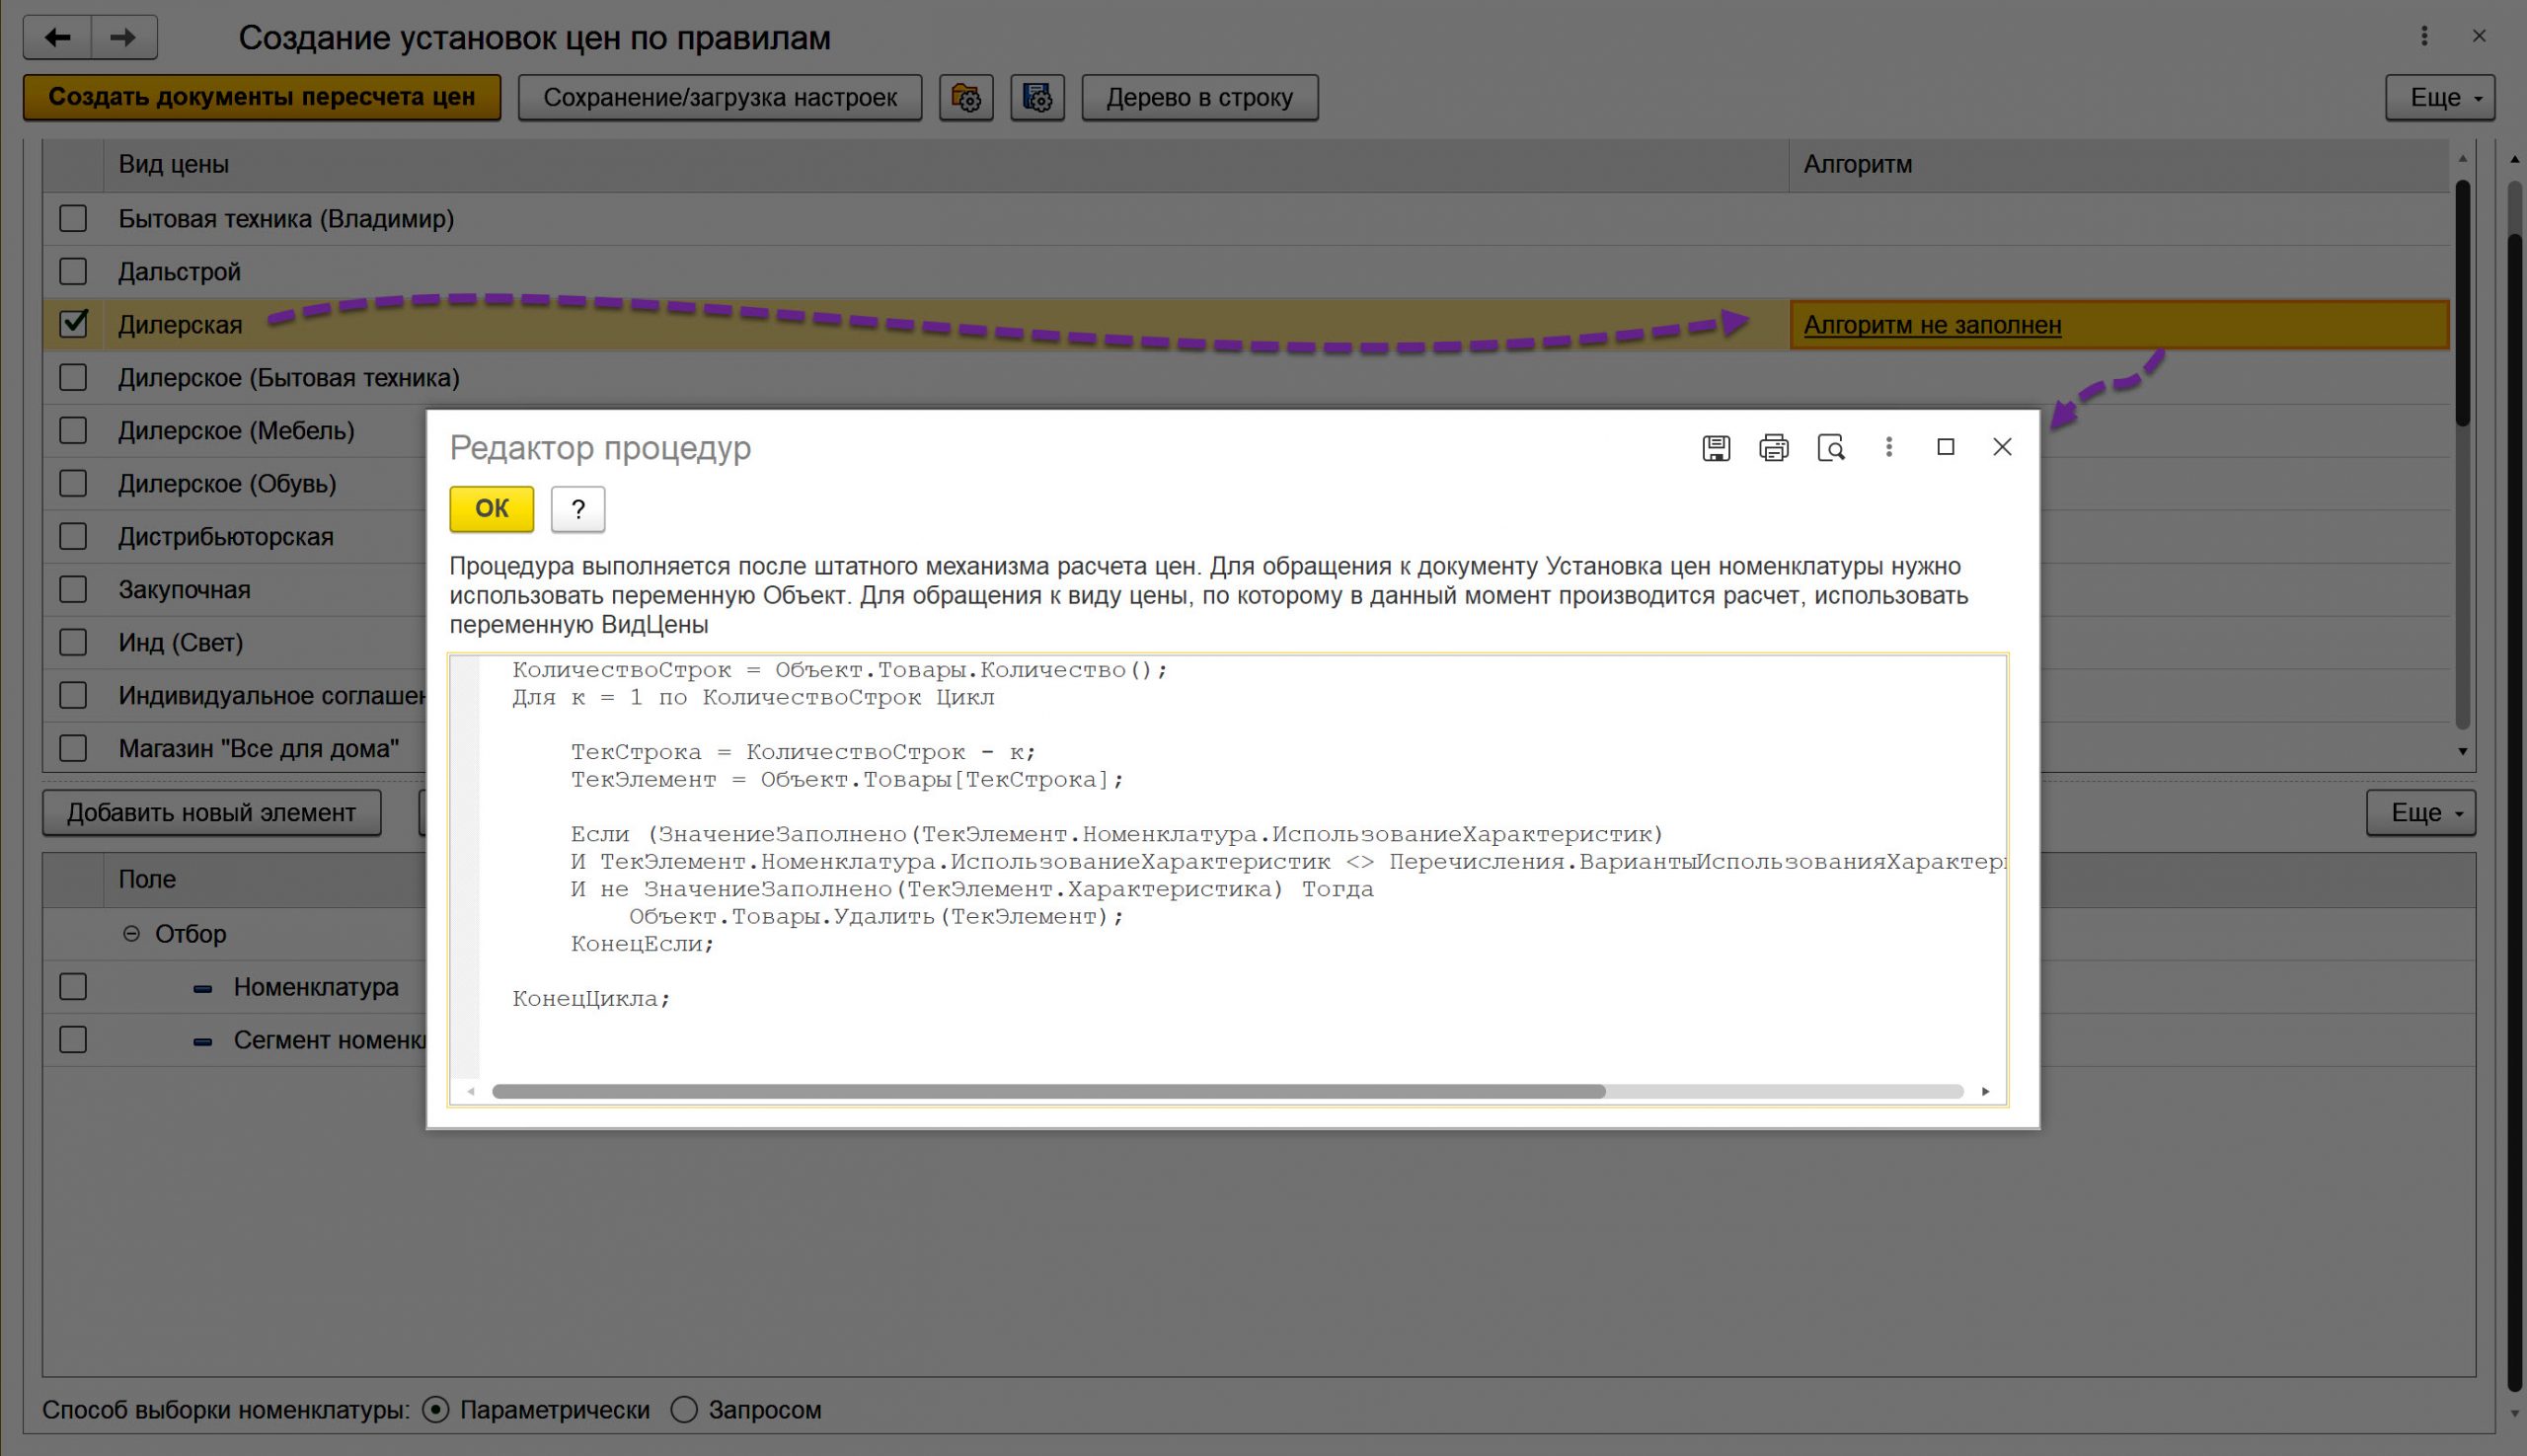
Task: Check the Дальстрой price type checkbox
Action: coord(73,272)
